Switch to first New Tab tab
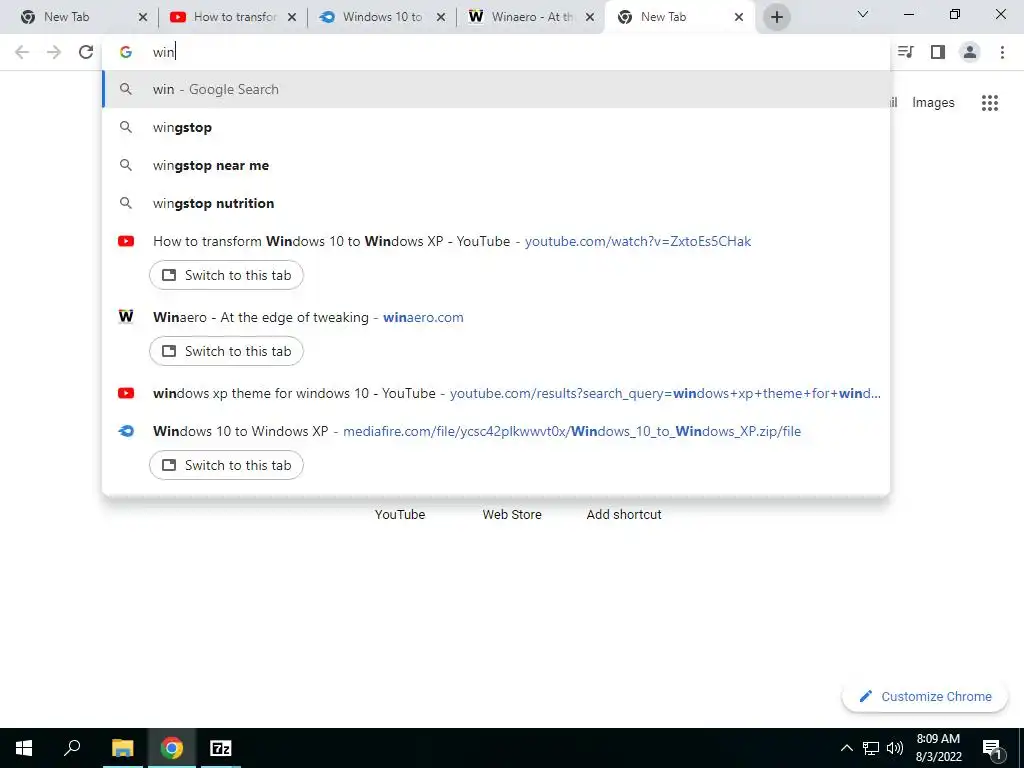The image size is (1024, 768). pyautogui.click(x=75, y=17)
